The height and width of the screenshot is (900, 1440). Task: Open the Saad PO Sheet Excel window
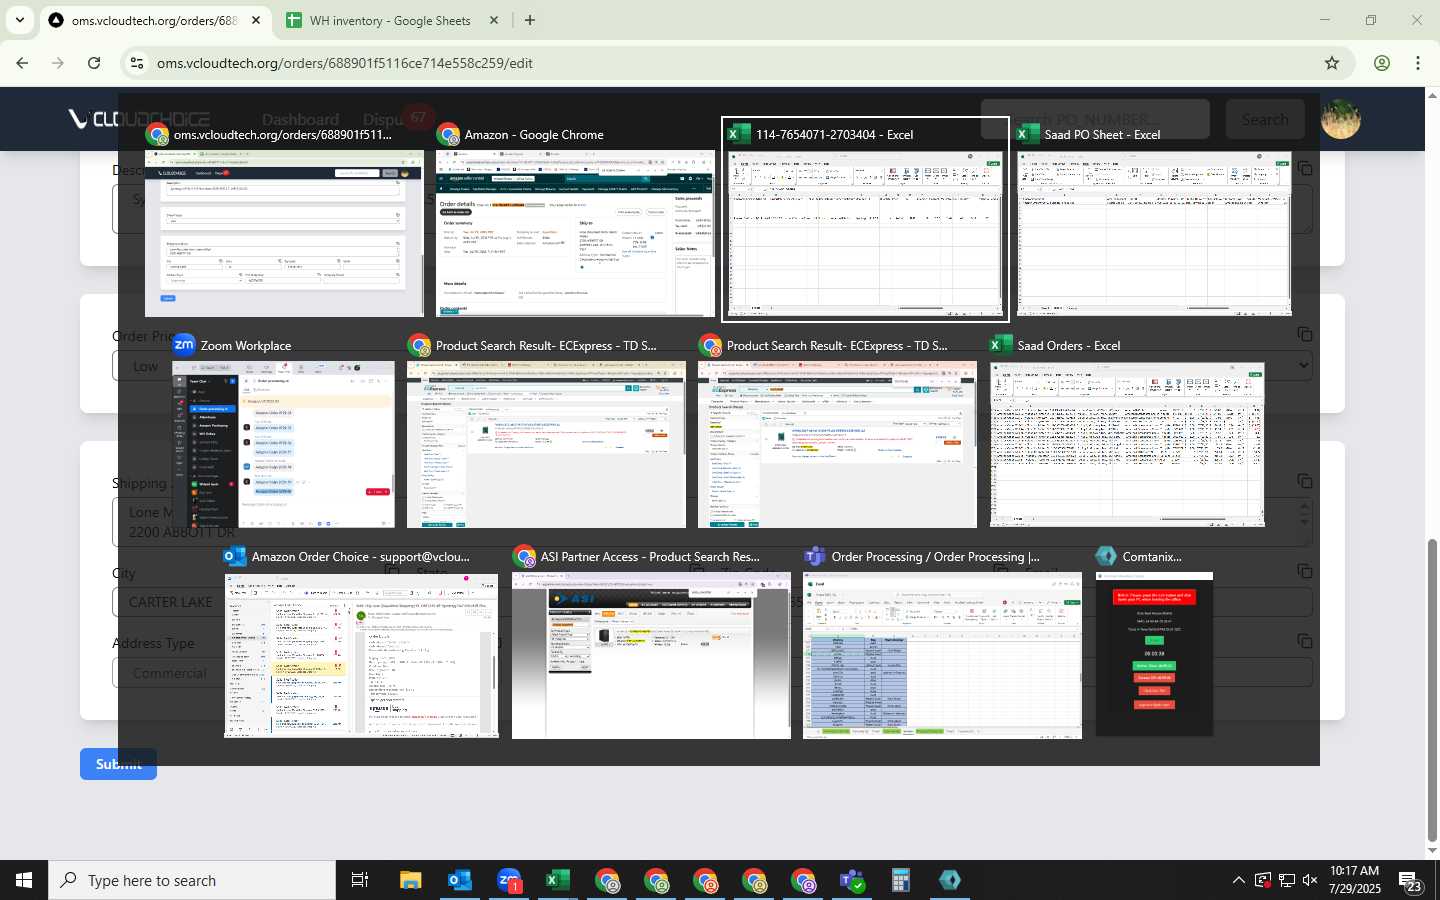pos(1154,234)
